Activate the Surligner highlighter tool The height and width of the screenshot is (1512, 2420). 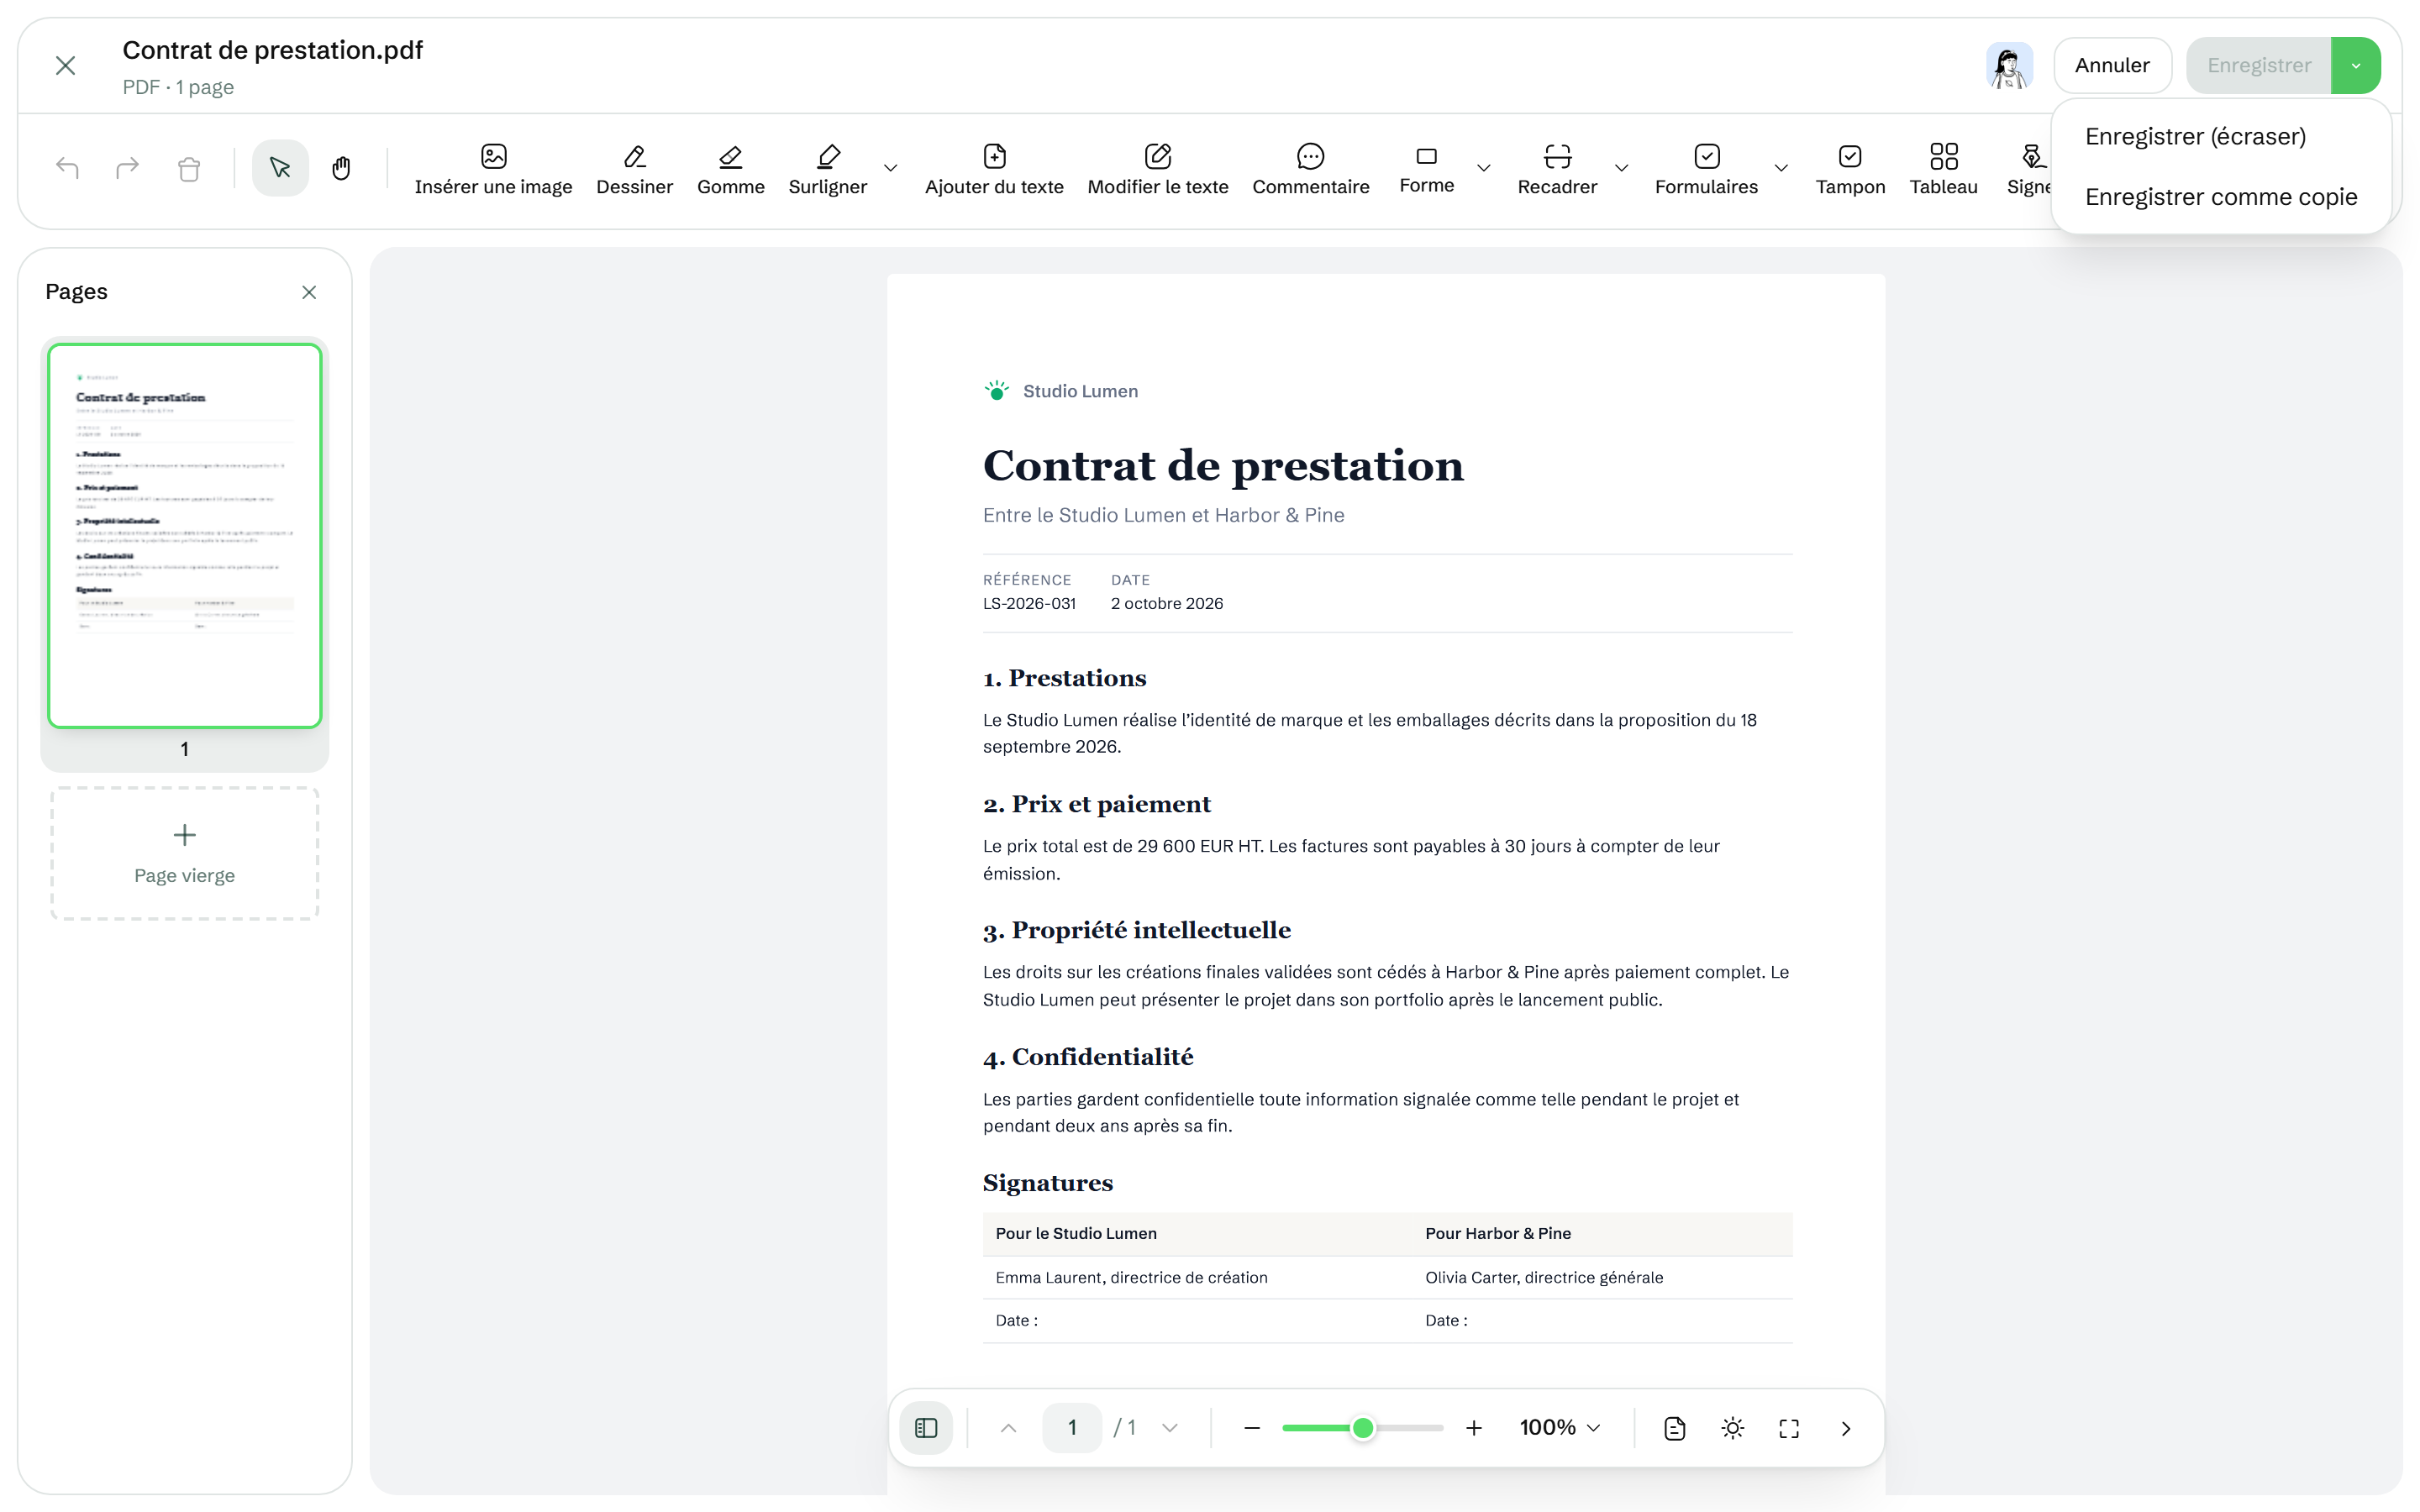pos(827,169)
